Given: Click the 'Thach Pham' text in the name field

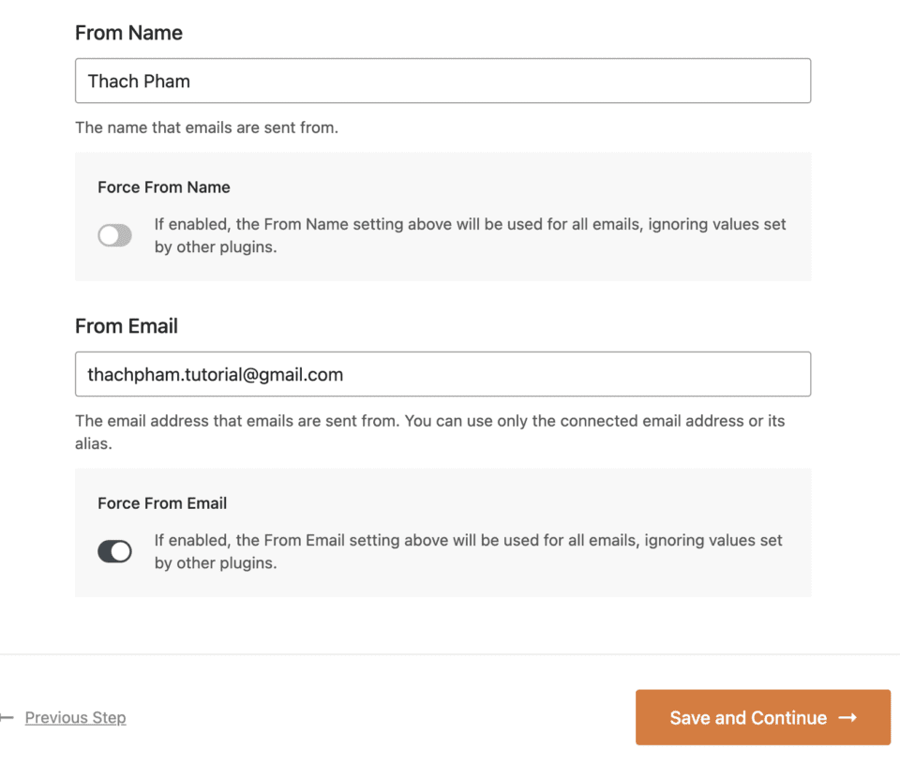Looking at the screenshot, I should click(x=139, y=81).
